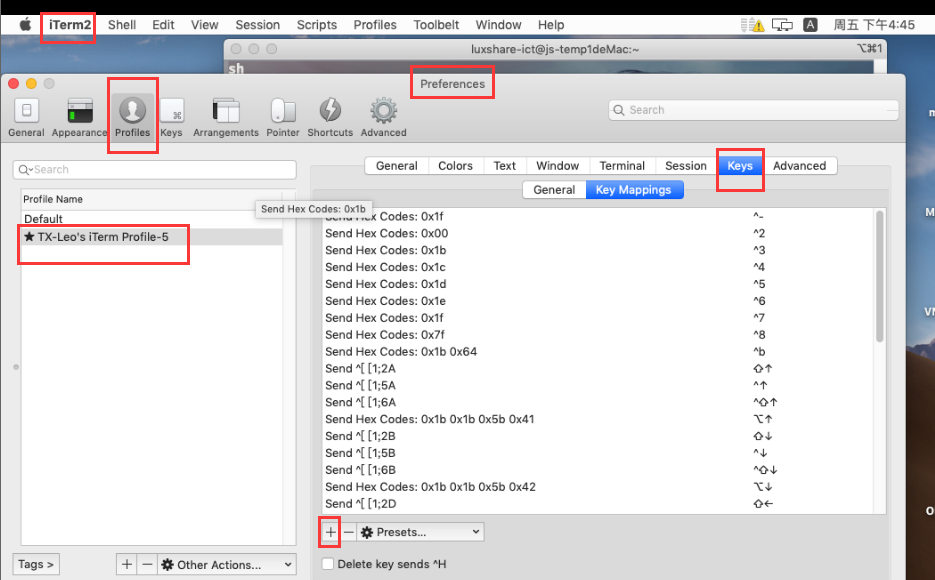Switch to the Terminal tab
Viewport: 935px width, 580px height.
pos(622,166)
